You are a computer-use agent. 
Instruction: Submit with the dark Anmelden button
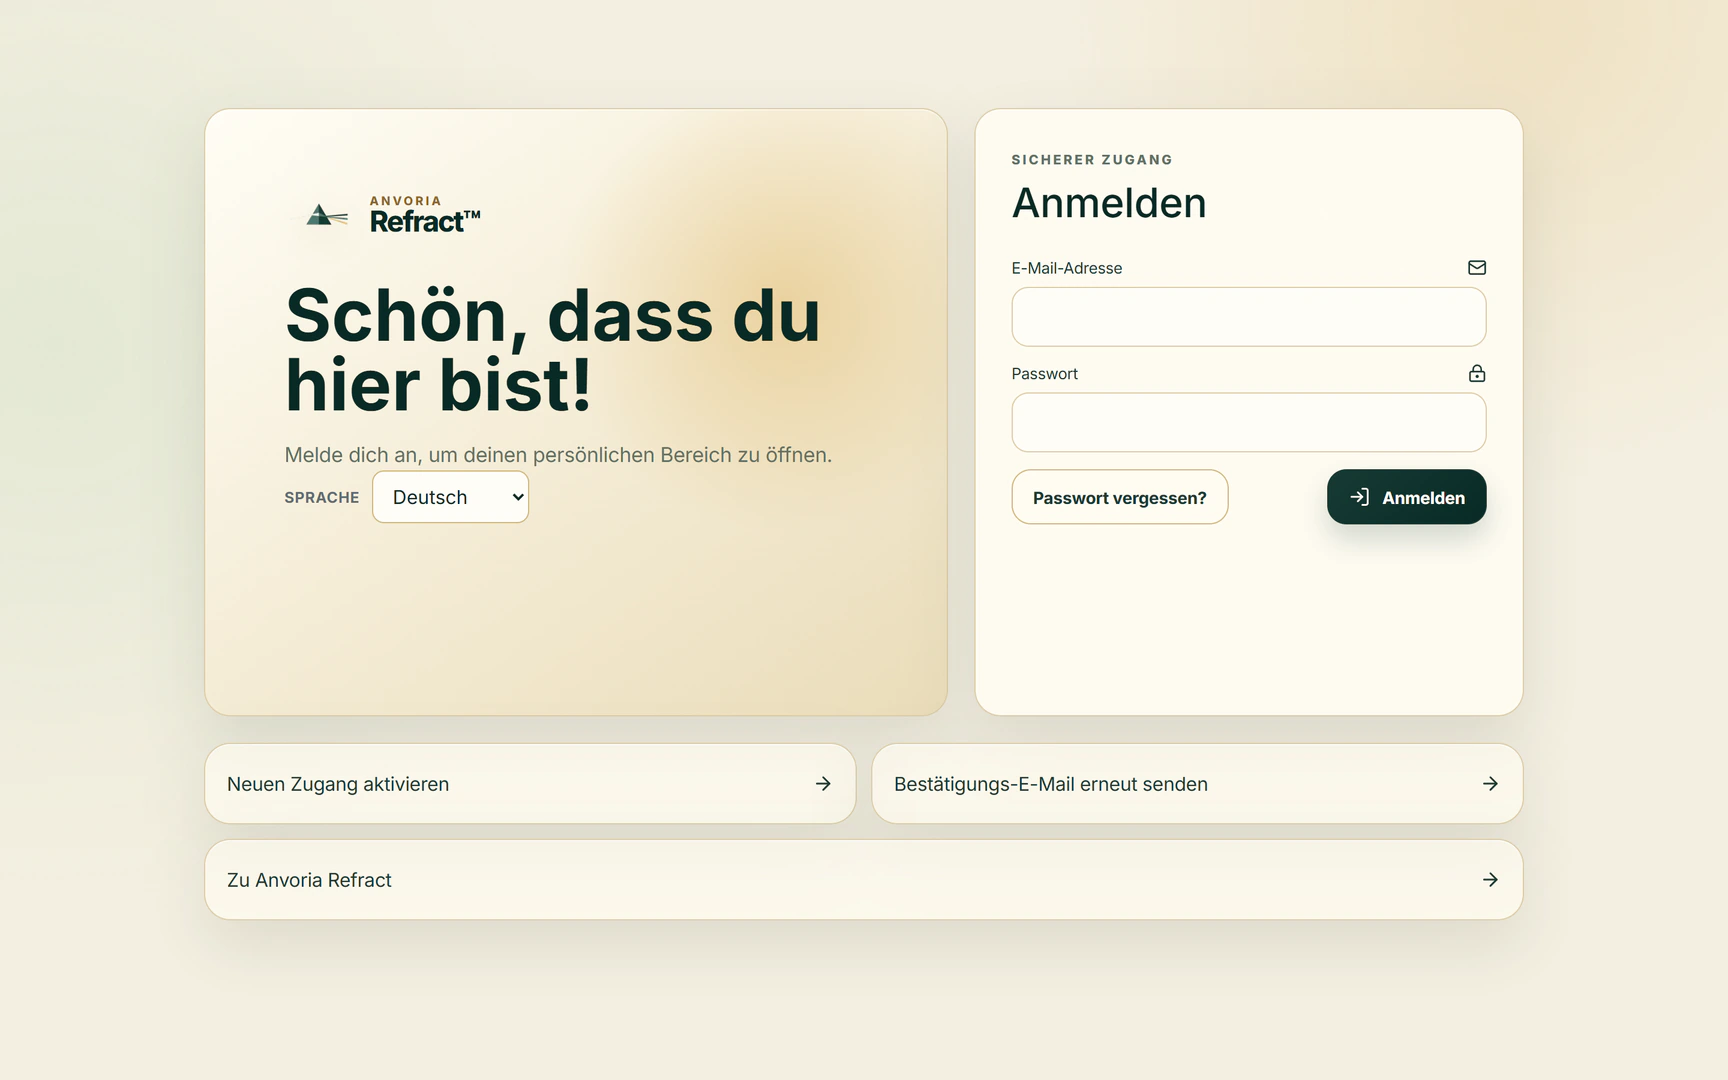pyautogui.click(x=1406, y=497)
